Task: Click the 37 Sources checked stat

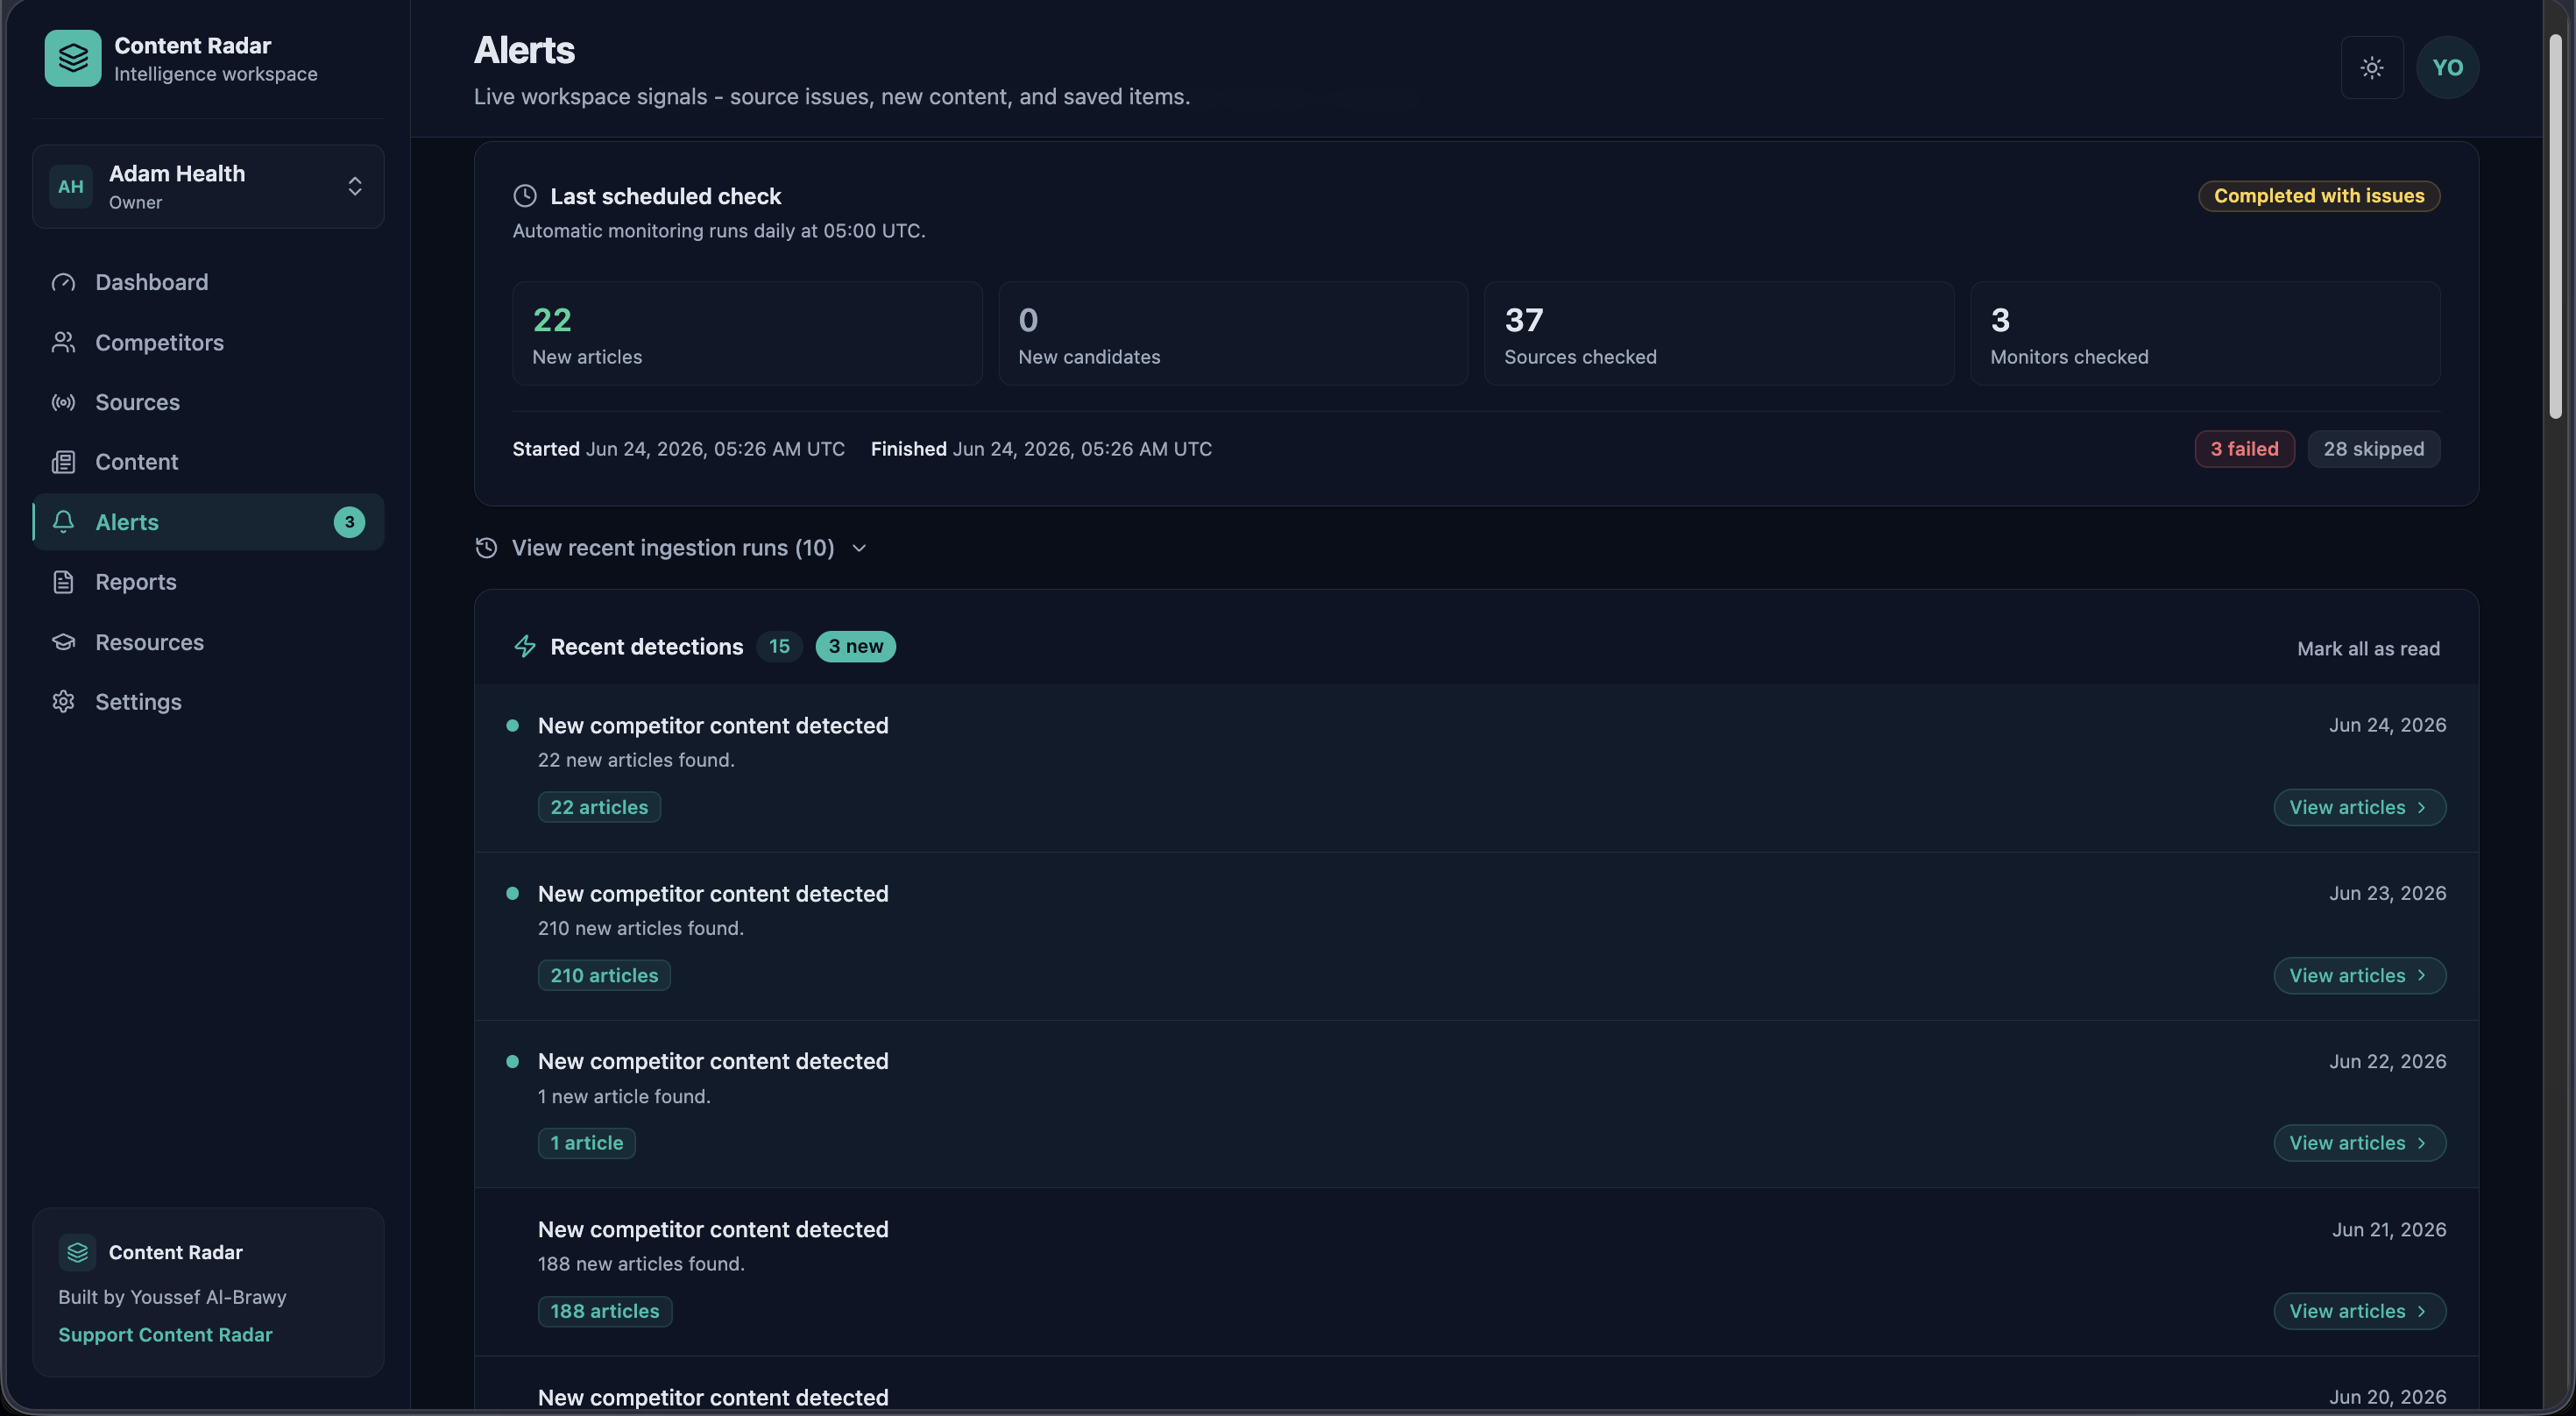Action: tap(1719, 333)
